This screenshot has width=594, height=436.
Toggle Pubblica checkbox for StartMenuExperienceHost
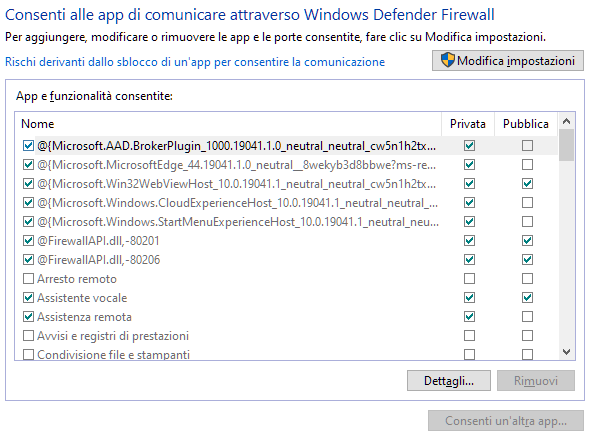coord(527,222)
